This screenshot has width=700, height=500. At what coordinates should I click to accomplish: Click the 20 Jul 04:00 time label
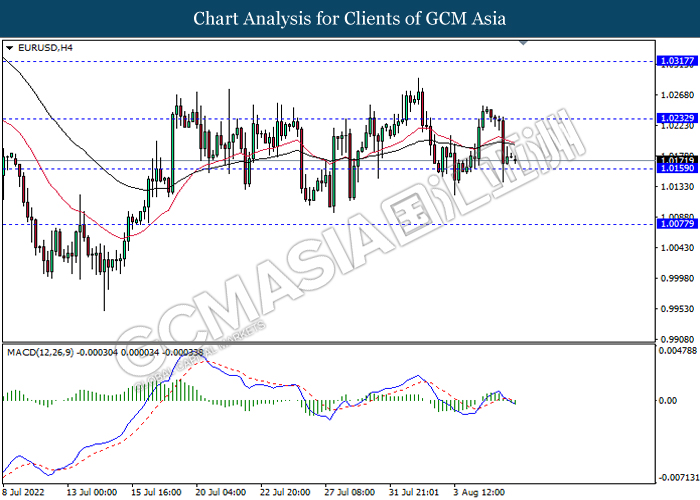click(x=221, y=492)
